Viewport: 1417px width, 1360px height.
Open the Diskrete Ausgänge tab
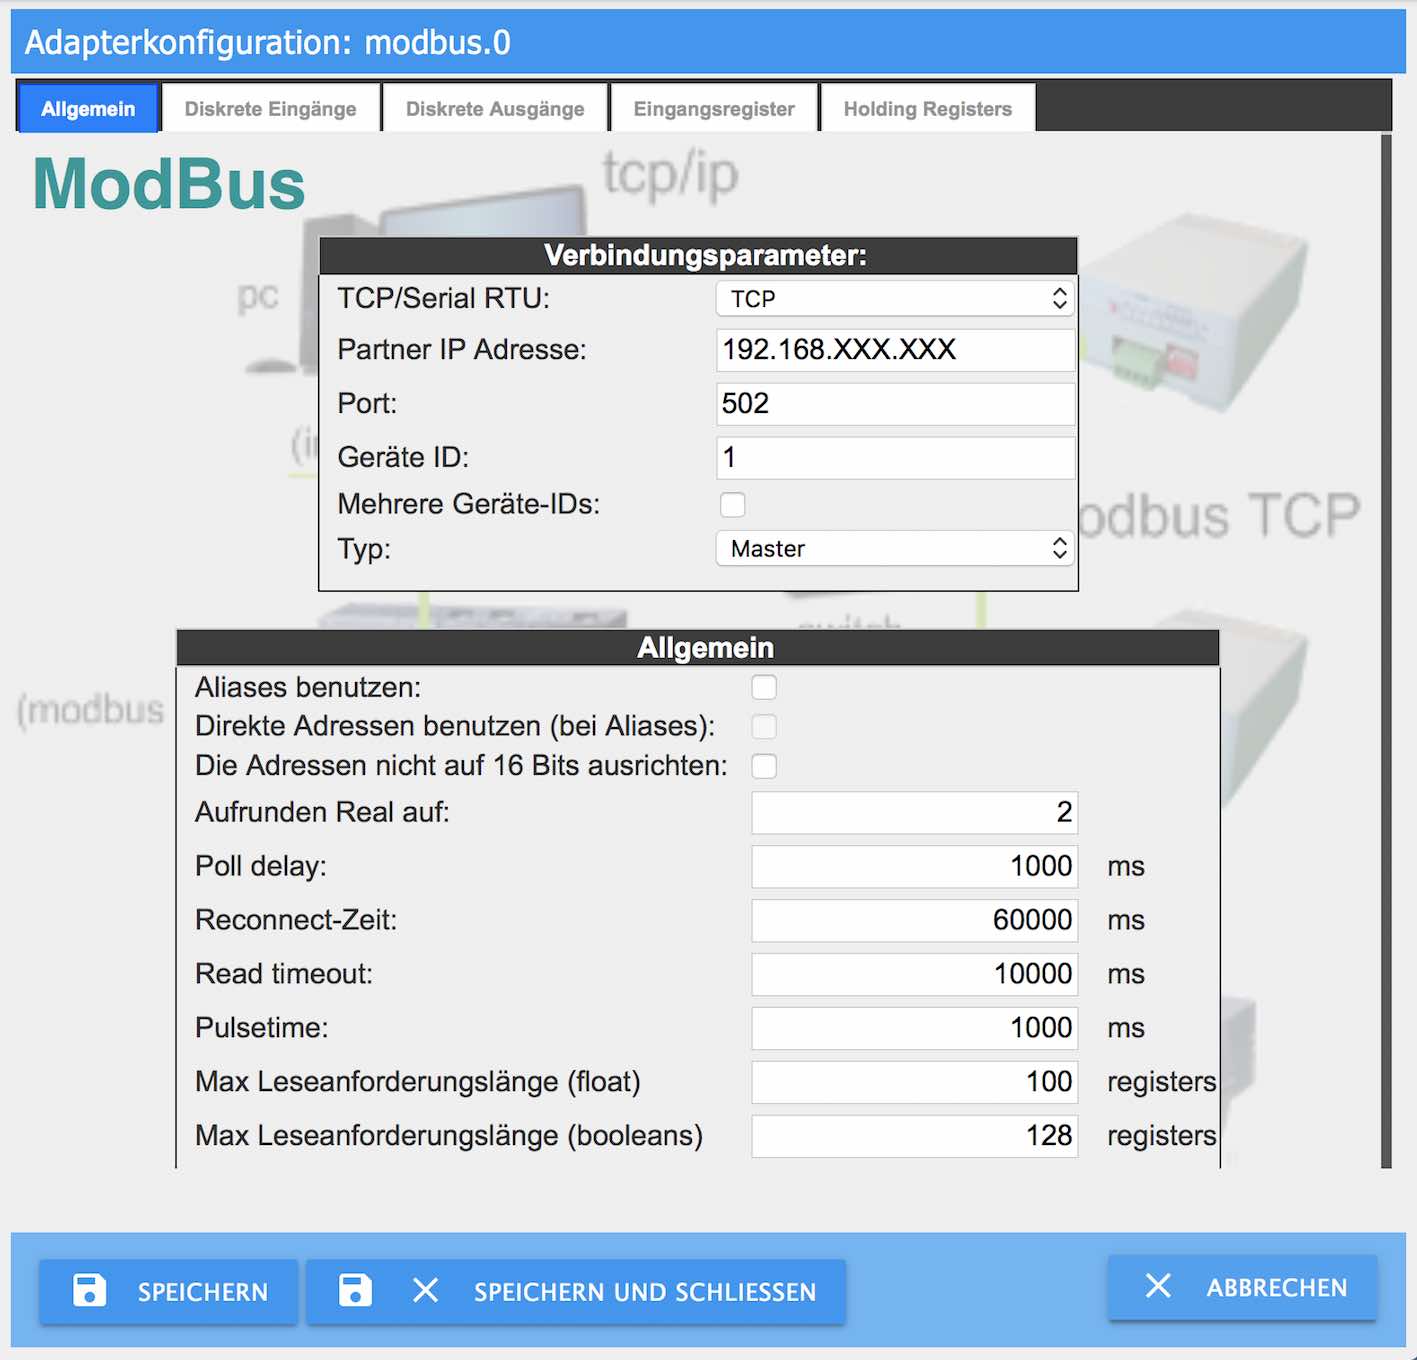point(494,108)
